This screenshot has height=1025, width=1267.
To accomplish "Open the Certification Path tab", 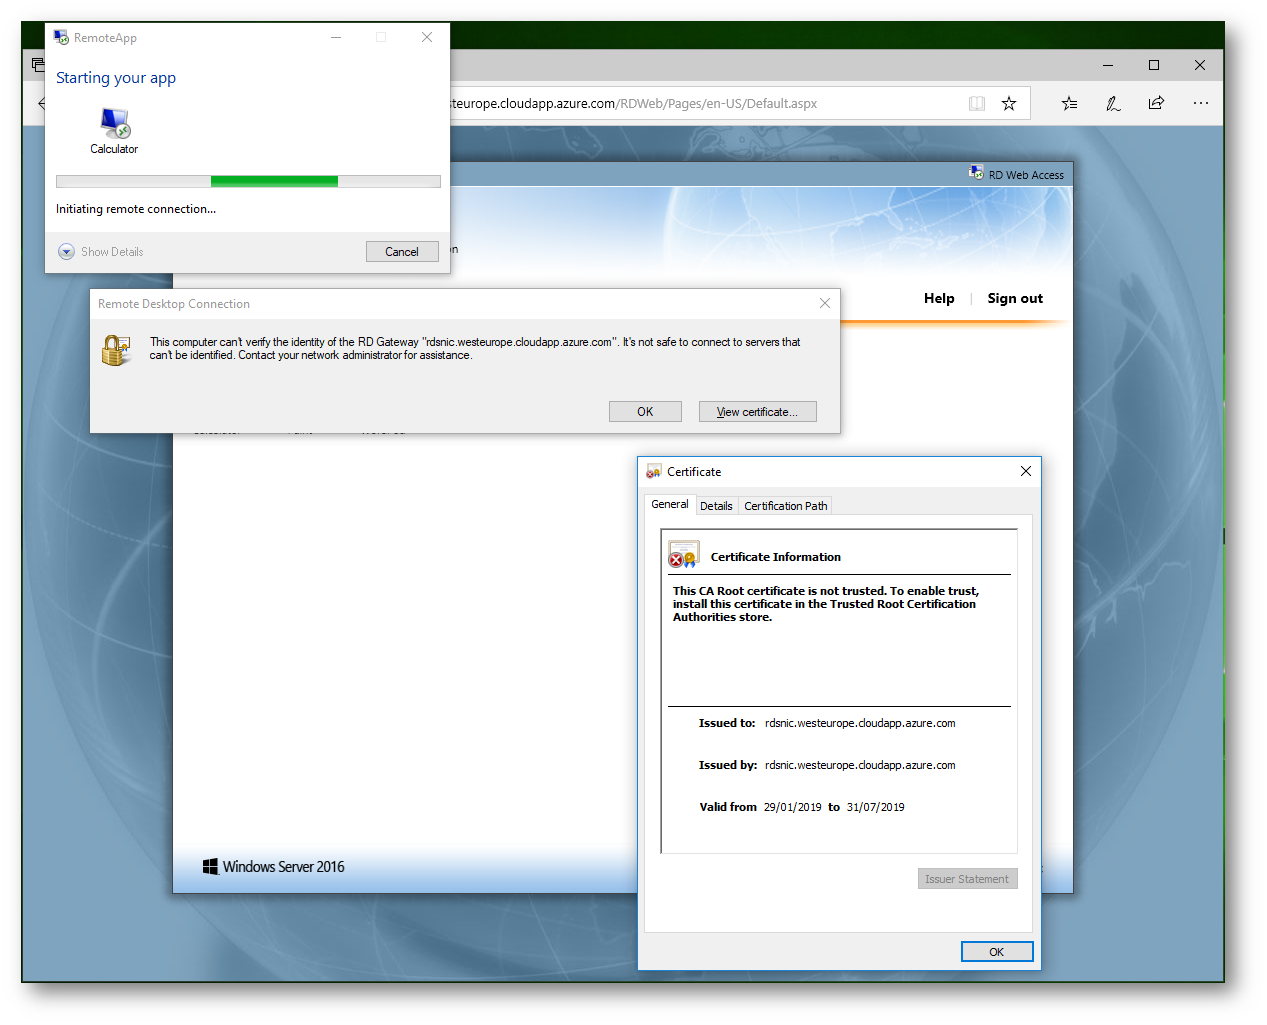I will coord(786,506).
